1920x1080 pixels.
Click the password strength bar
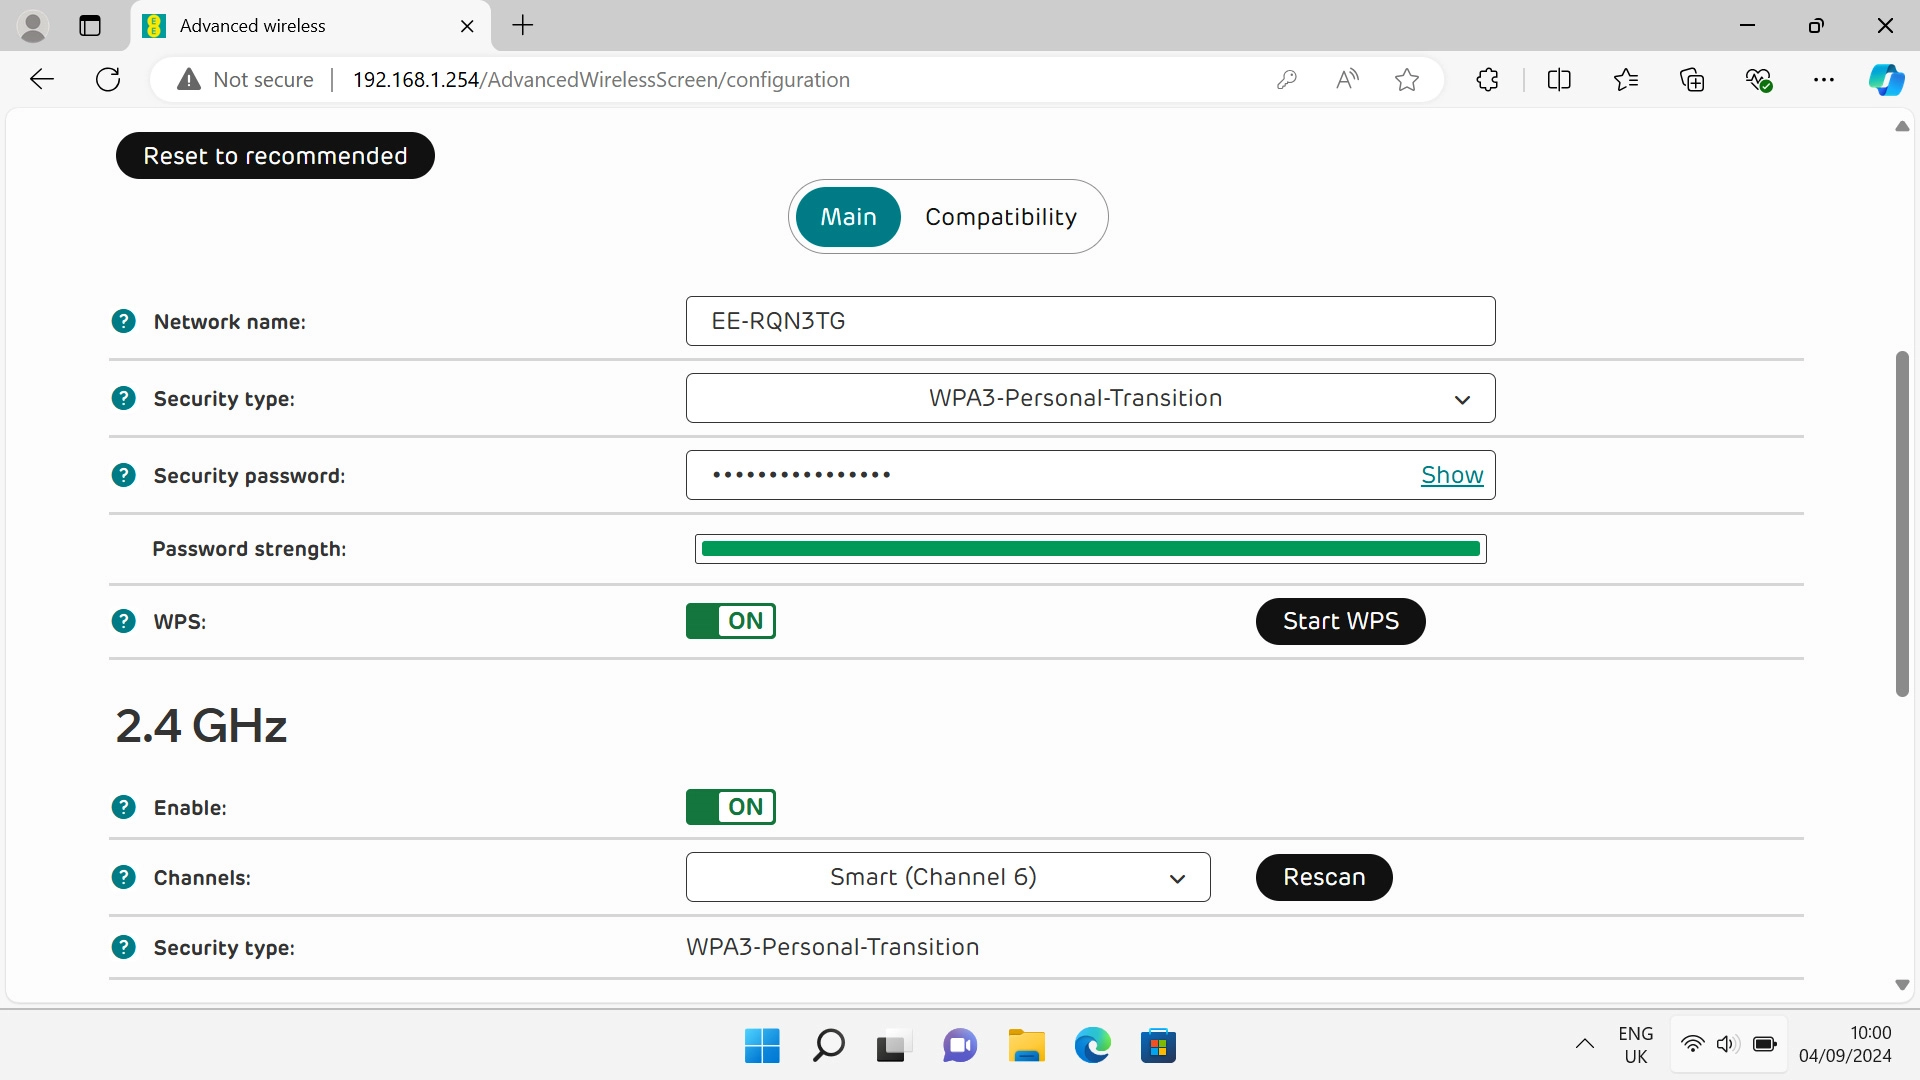coord(1090,548)
